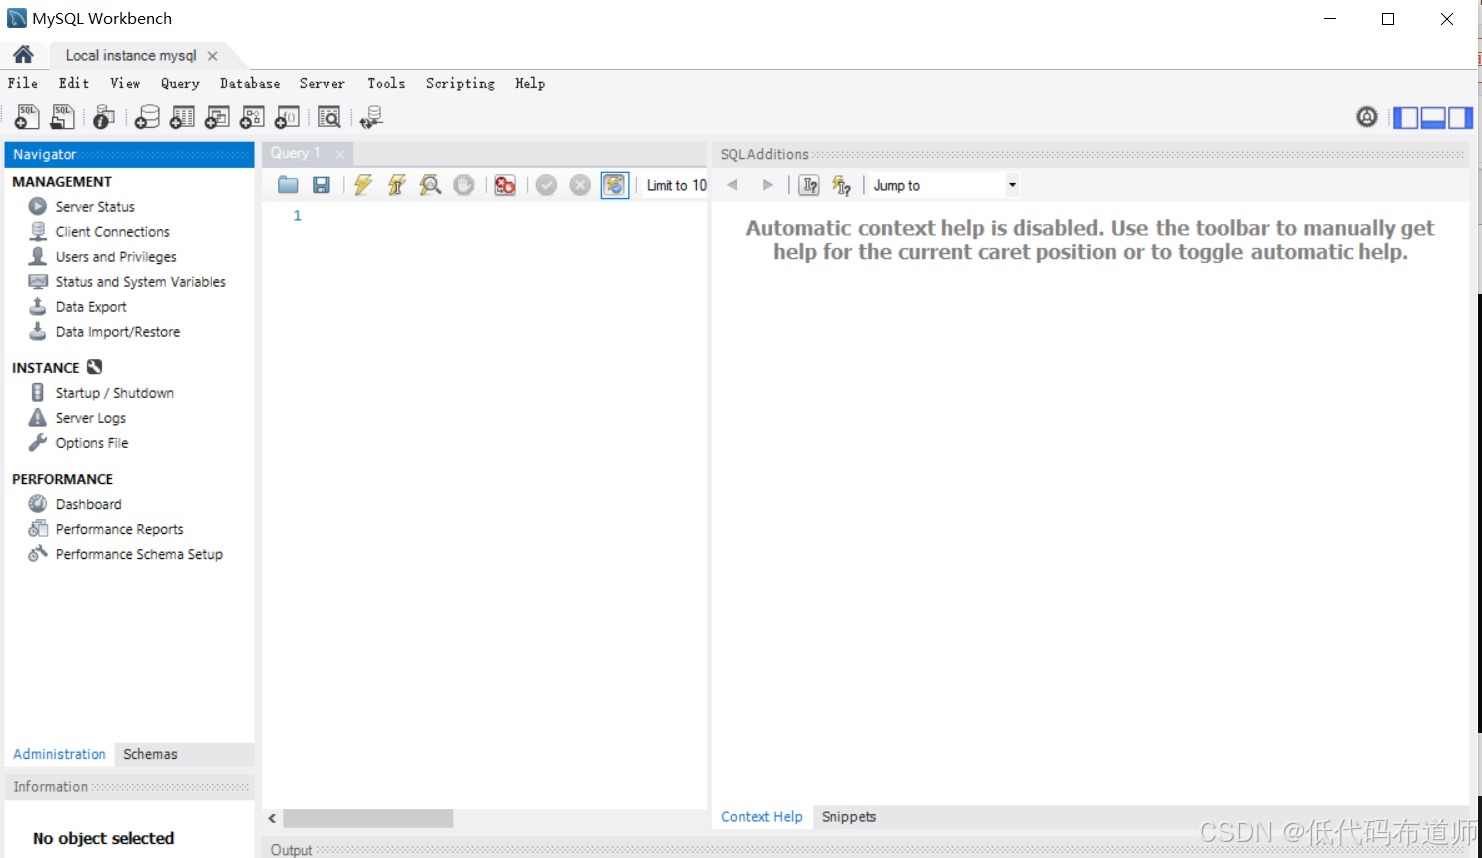The height and width of the screenshot is (858, 1482).
Task: Switch to the Administration tab
Action: 59,754
